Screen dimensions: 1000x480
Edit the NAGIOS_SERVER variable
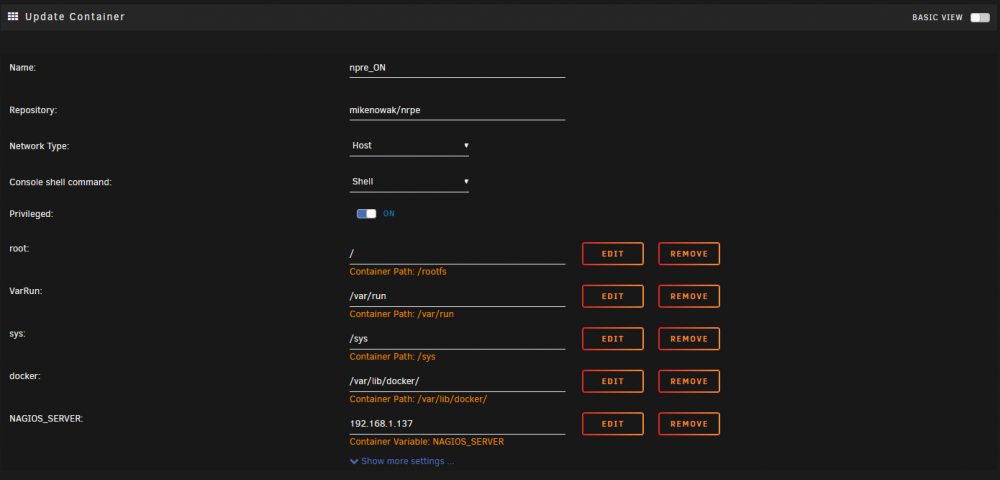click(x=613, y=424)
